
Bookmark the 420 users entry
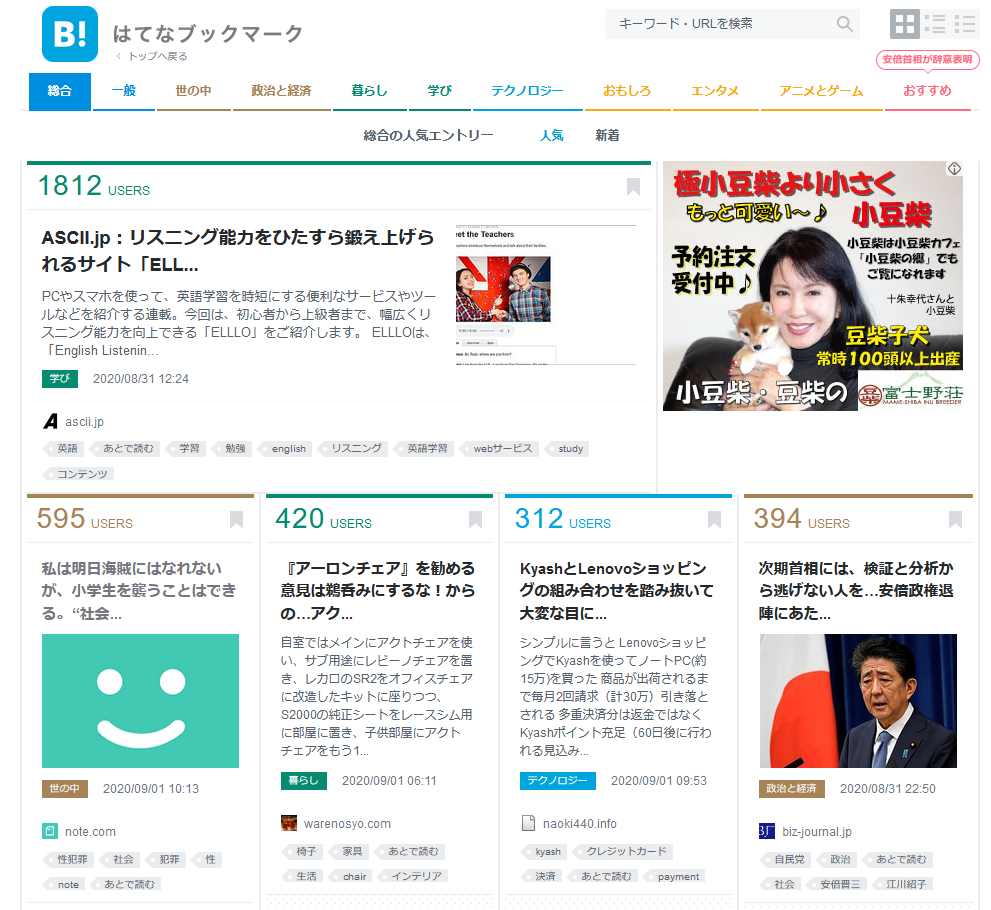point(475,519)
